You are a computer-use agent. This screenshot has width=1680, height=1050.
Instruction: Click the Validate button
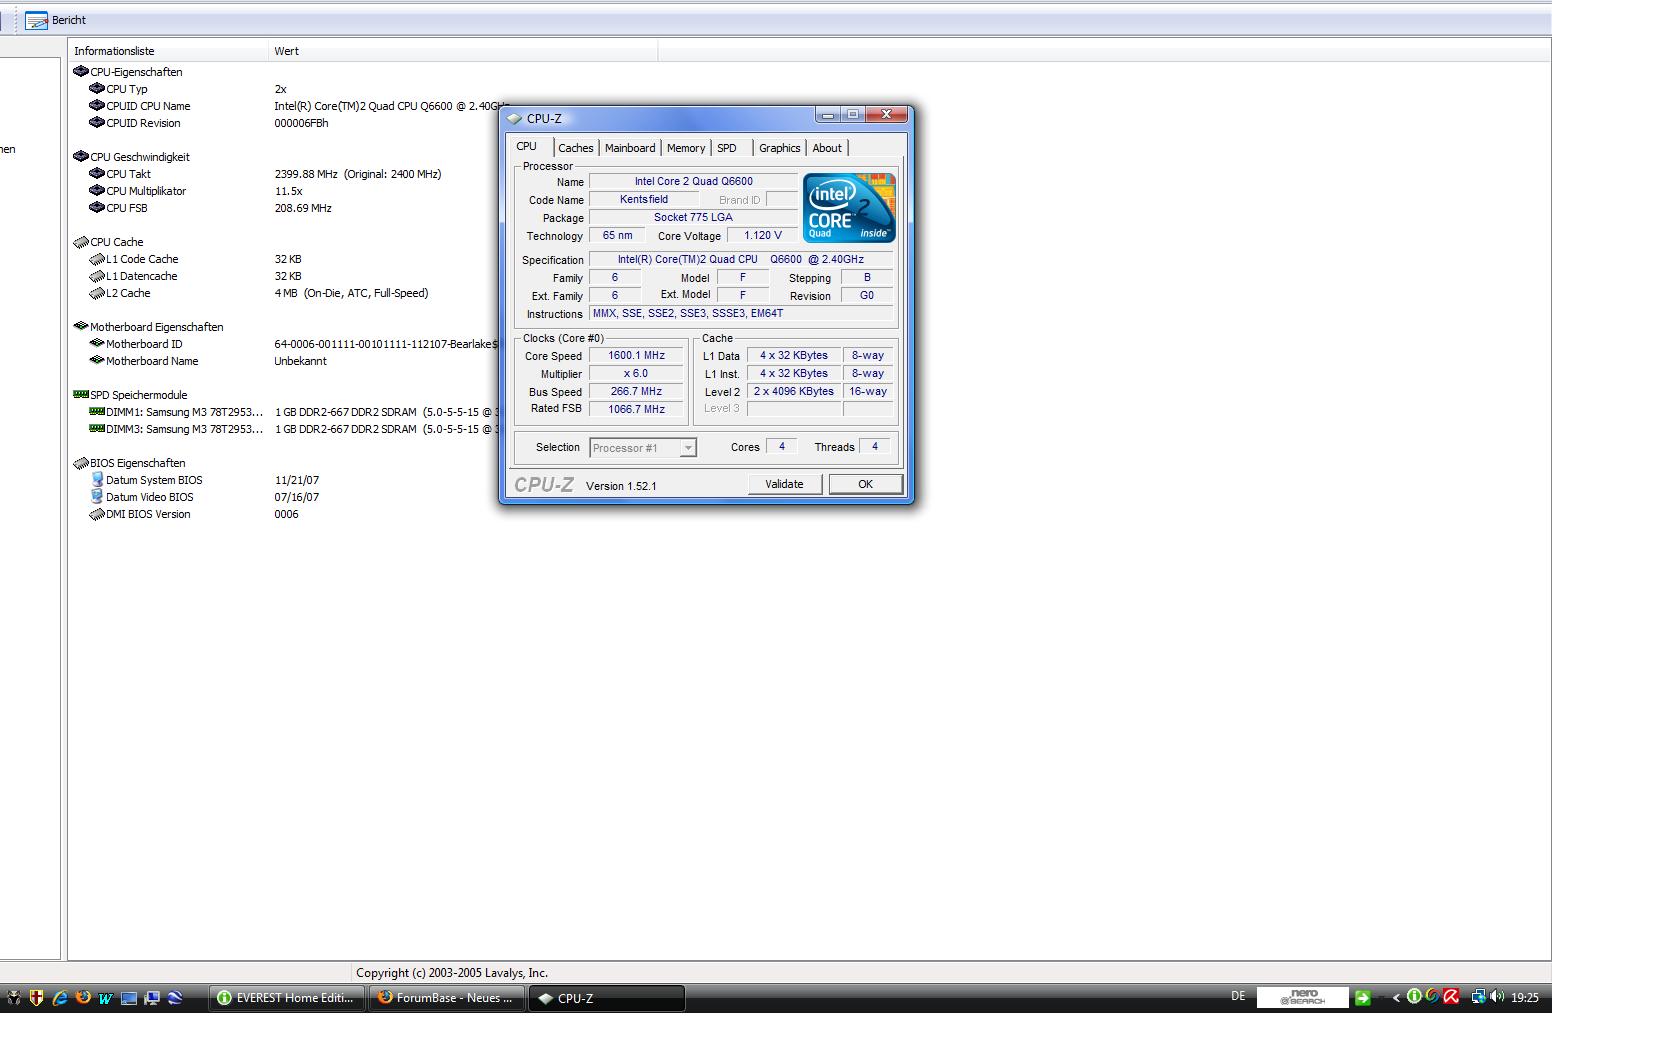click(x=784, y=484)
